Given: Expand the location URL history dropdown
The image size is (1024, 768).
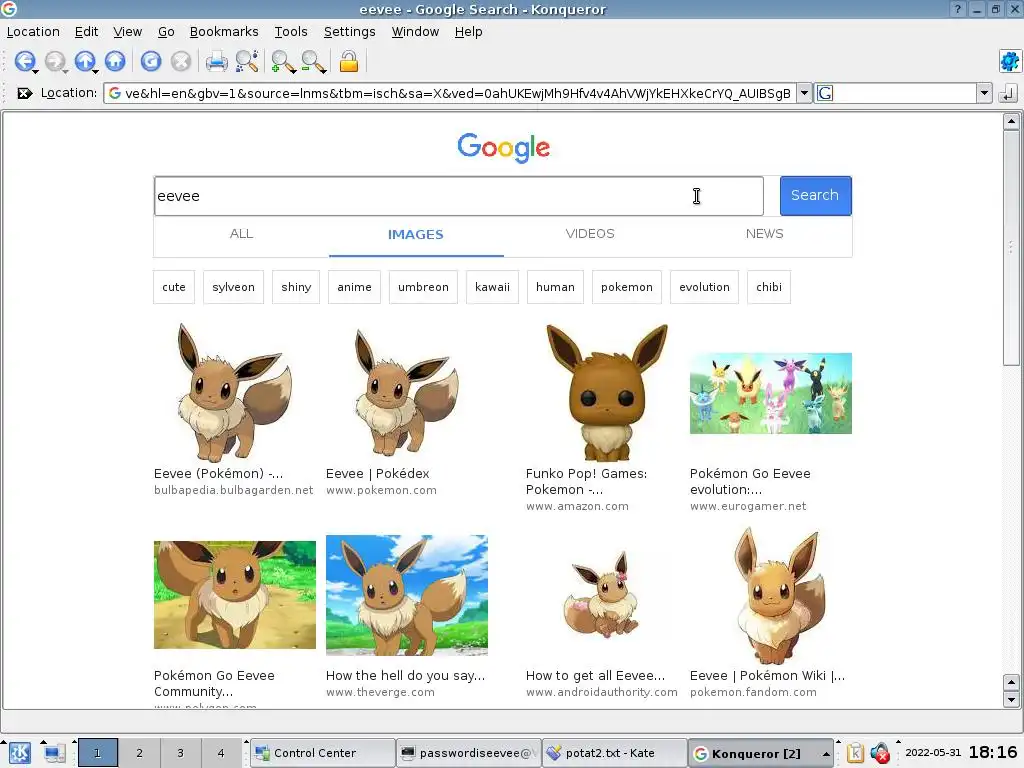Looking at the screenshot, I should pyautogui.click(x=805, y=93).
